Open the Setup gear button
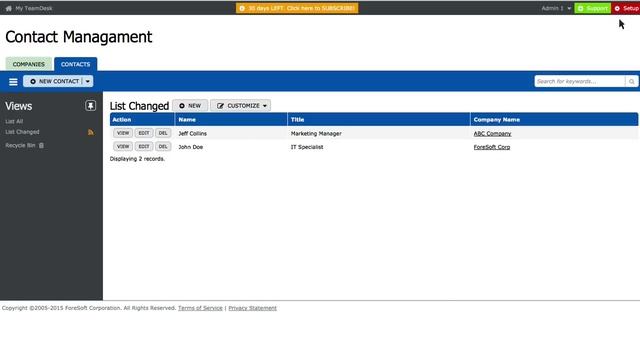The width and height of the screenshot is (640, 360). click(626, 8)
